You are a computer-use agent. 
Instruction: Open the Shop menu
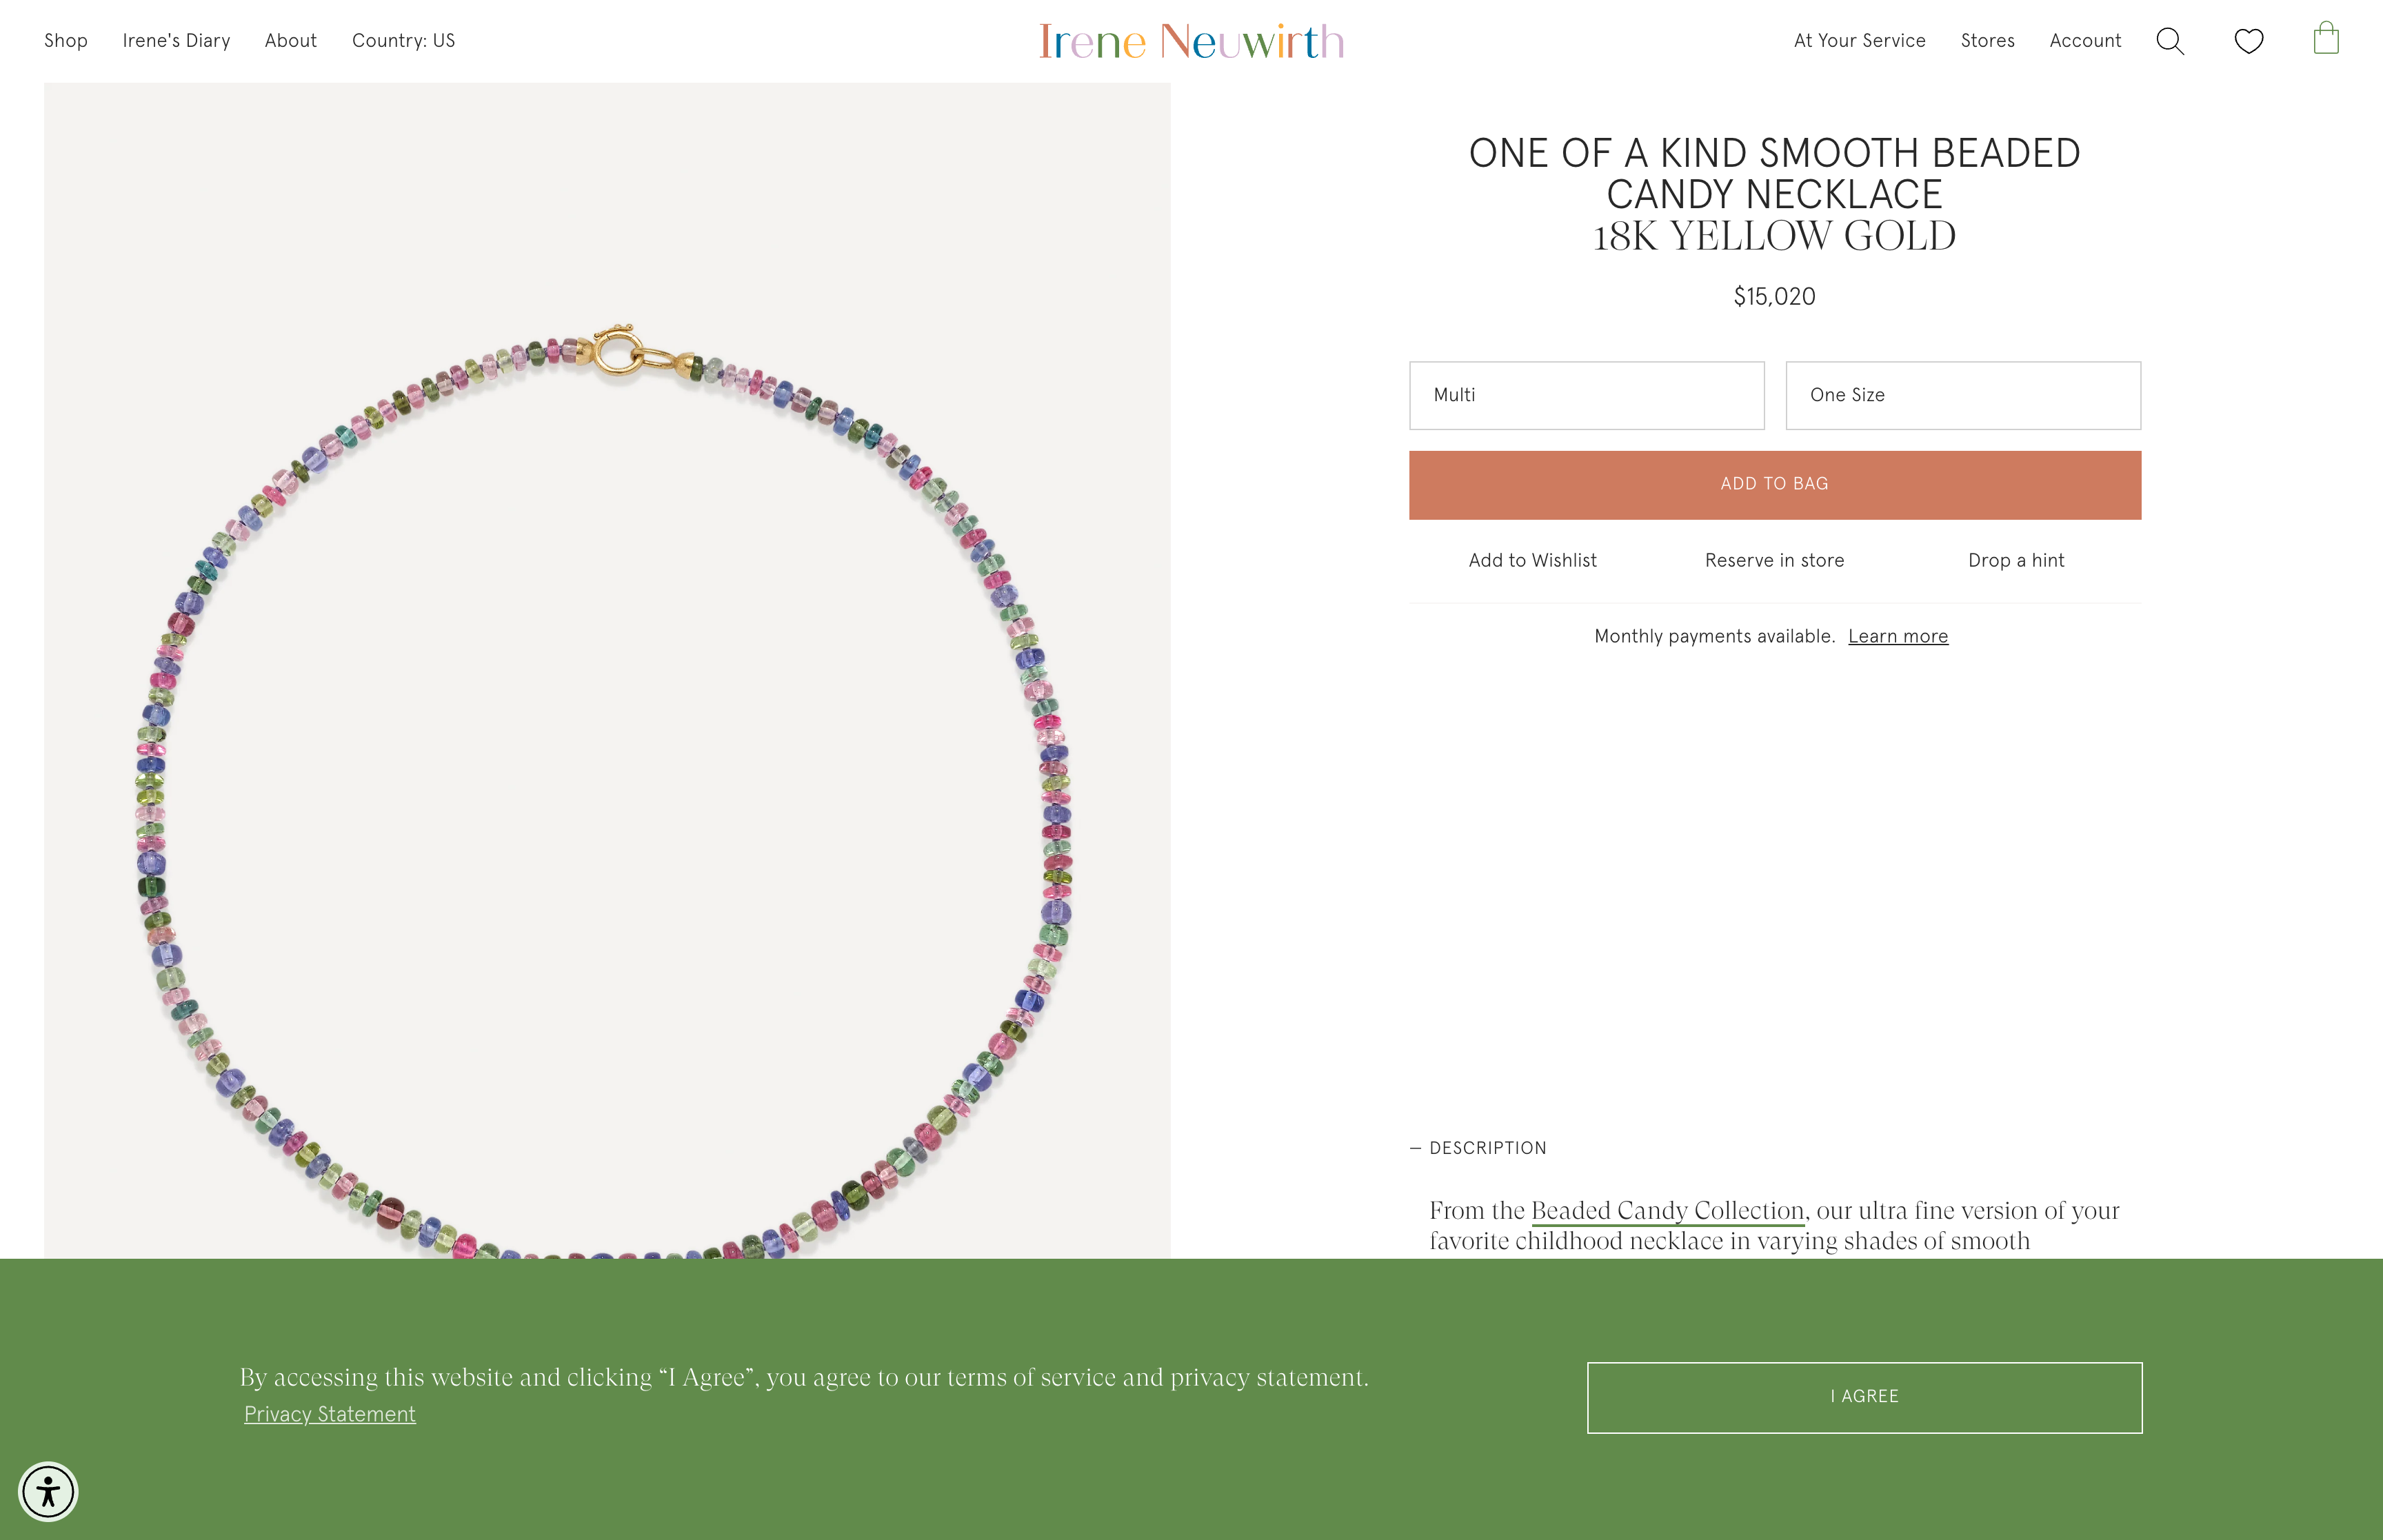pyautogui.click(x=66, y=41)
